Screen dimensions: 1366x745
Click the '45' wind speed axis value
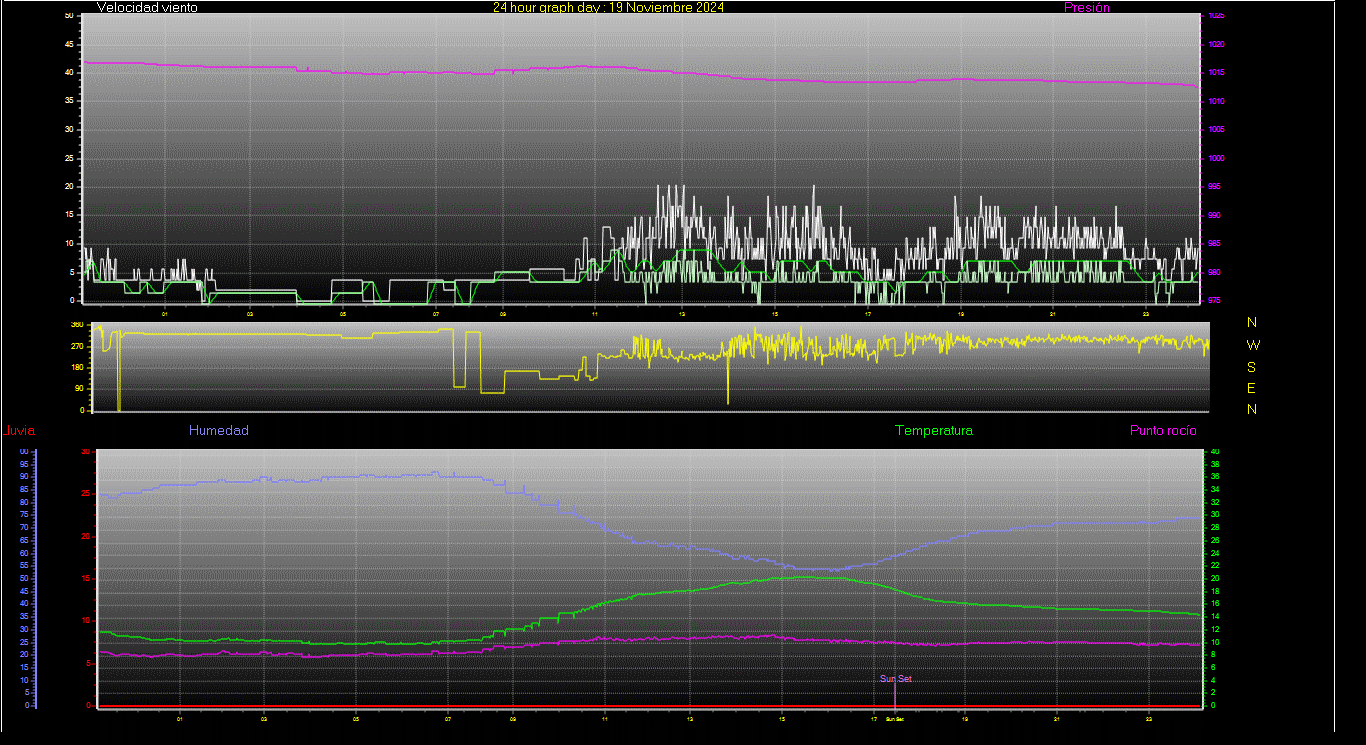pyautogui.click(x=69, y=44)
